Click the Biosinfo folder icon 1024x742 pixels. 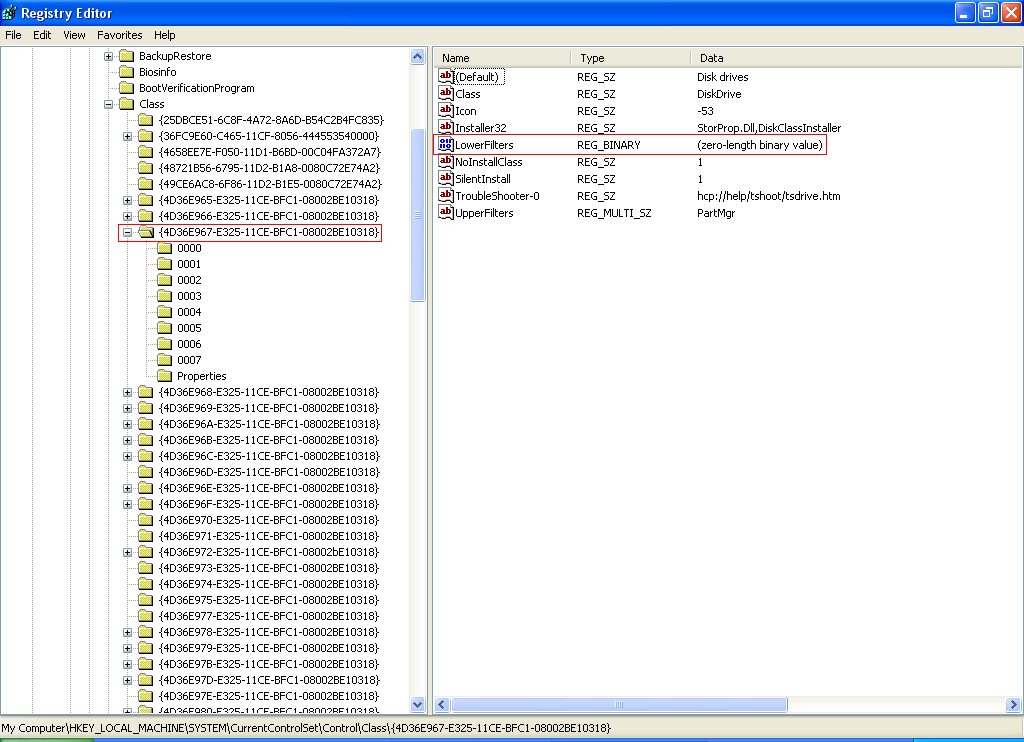[x=127, y=72]
